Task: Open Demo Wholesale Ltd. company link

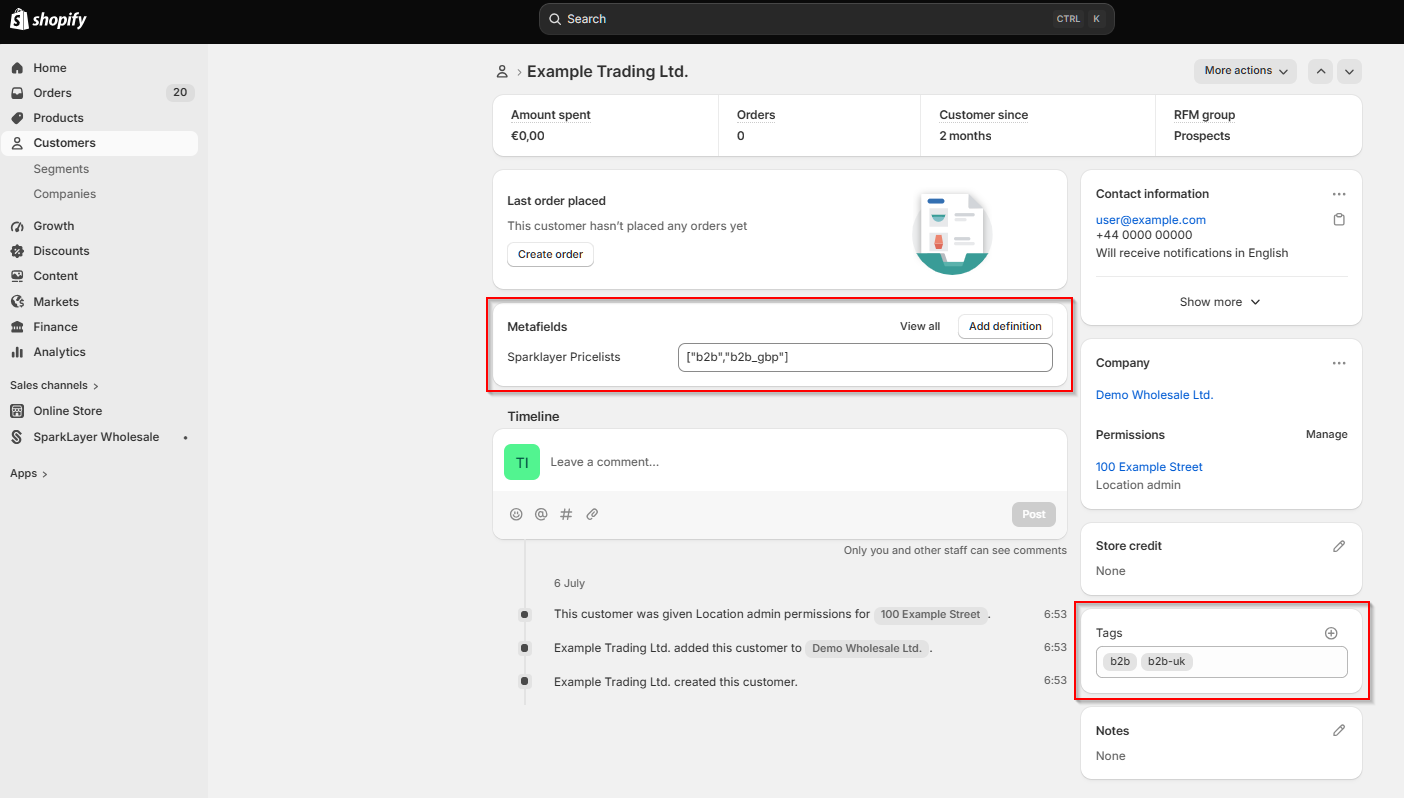Action: [1154, 395]
